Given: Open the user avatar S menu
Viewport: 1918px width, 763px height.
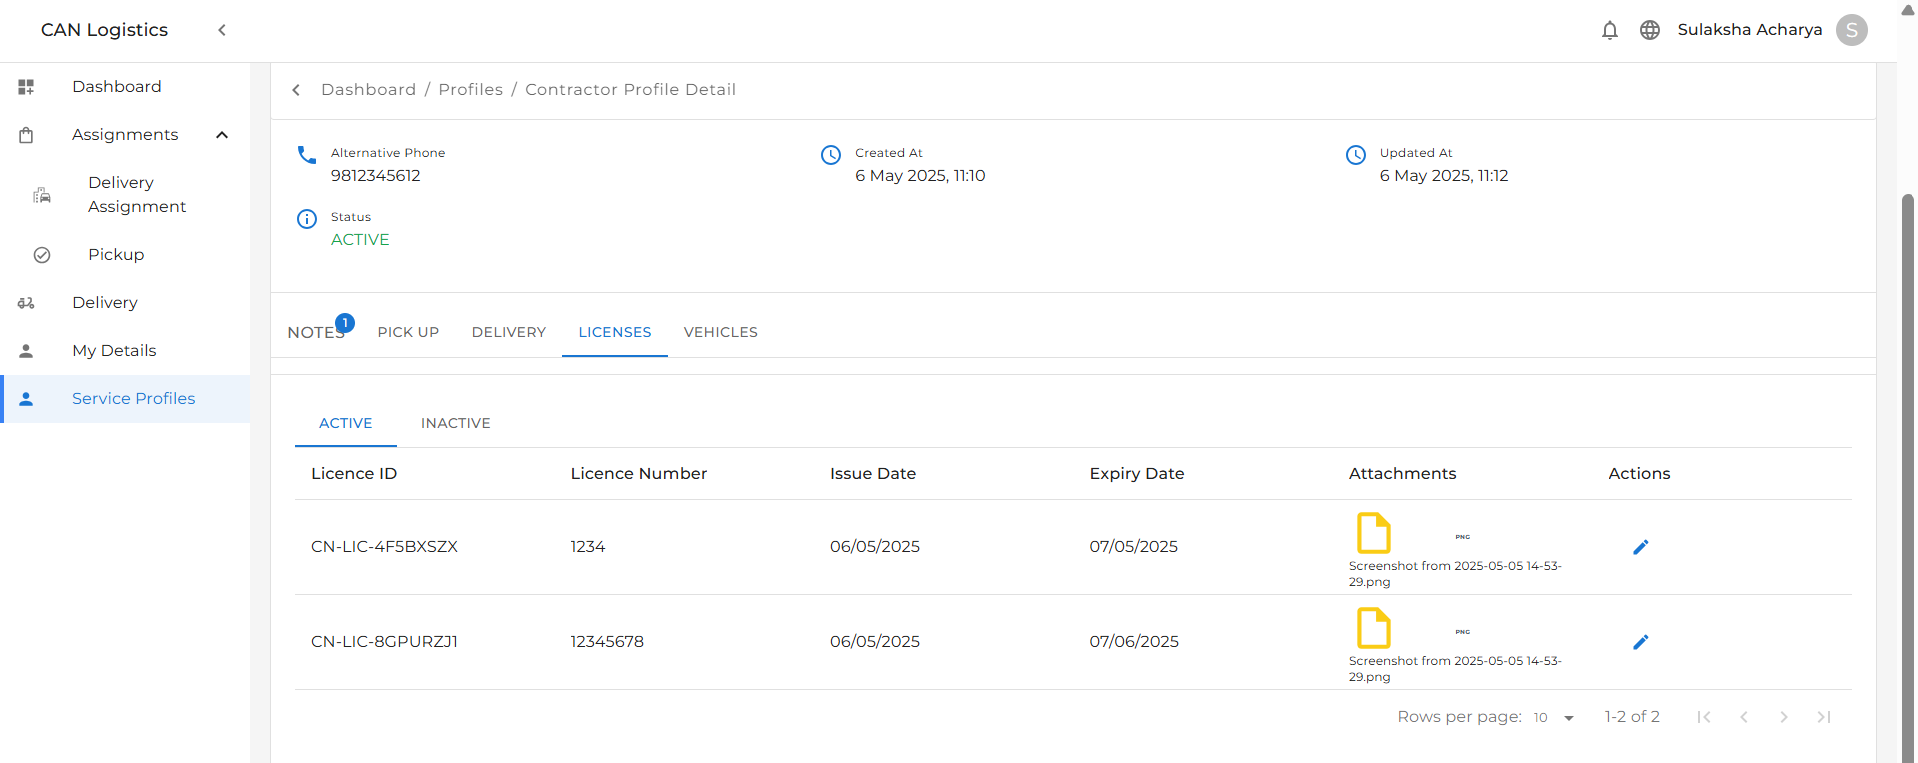Looking at the screenshot, I should tap(1852, 30).
